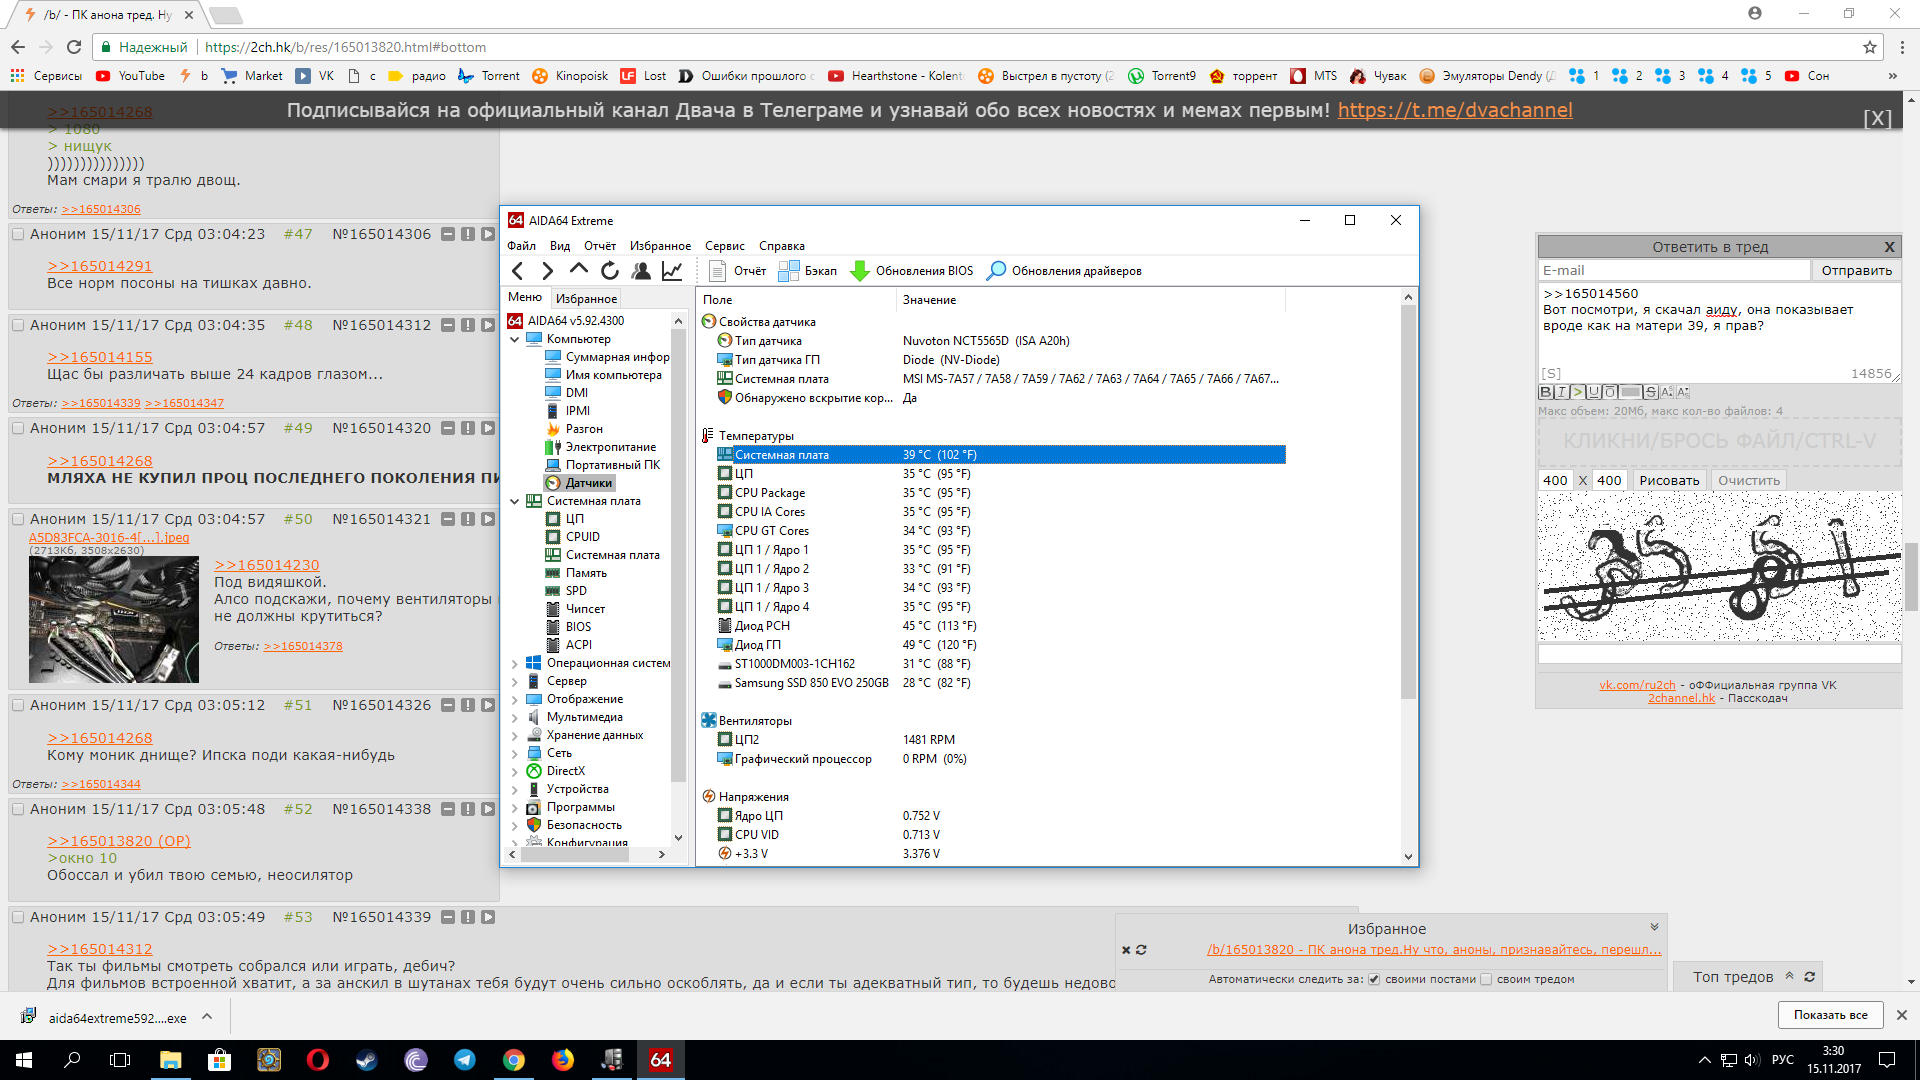Click the AIDA64 Forward navigation arrow
Screen dimensions: 1920x1080
[x=547, y=271]
